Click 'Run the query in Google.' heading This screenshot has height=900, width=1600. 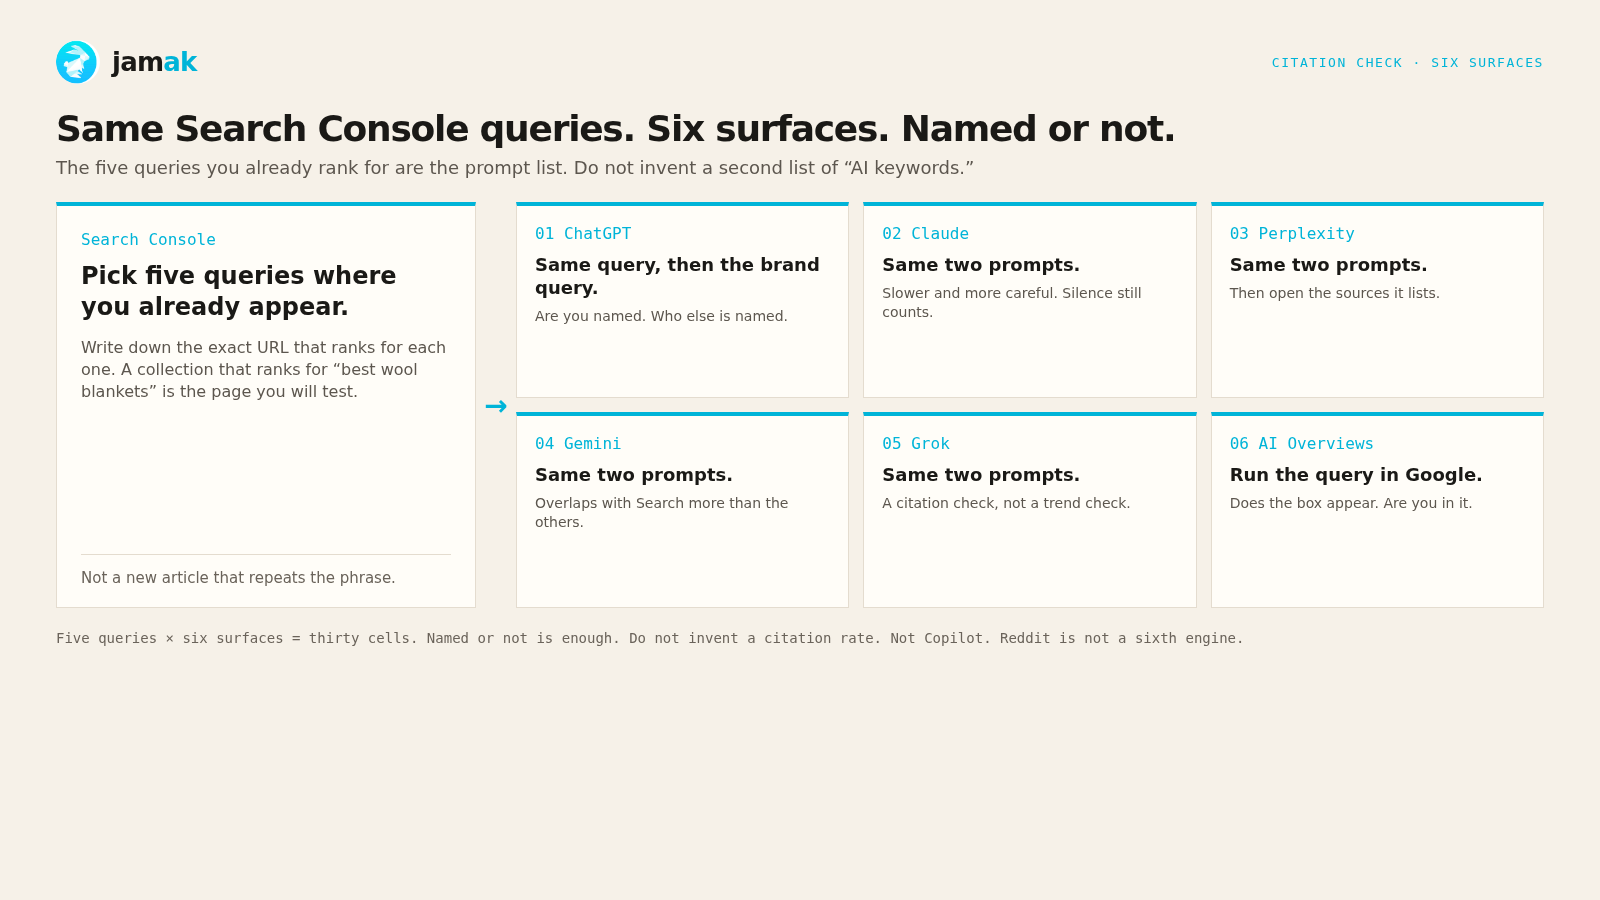point(1356,475)
